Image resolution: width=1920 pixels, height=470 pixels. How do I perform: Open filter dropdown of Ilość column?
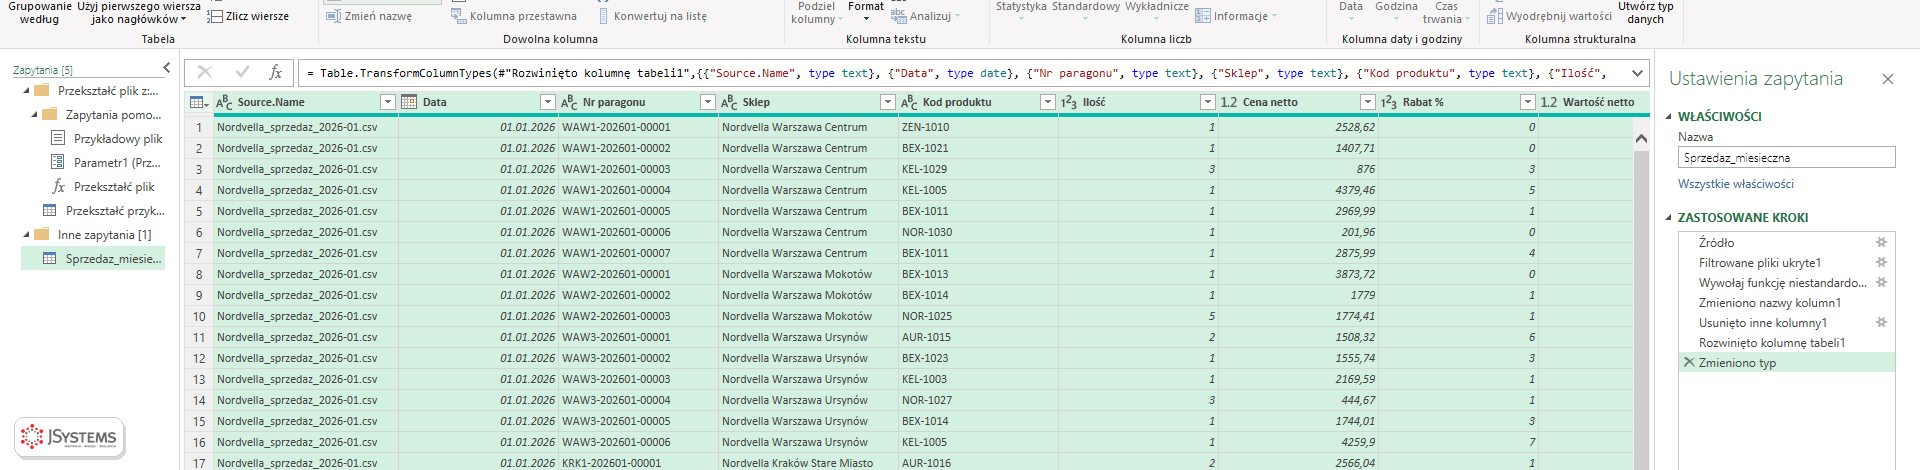(x=1208, y=102)
